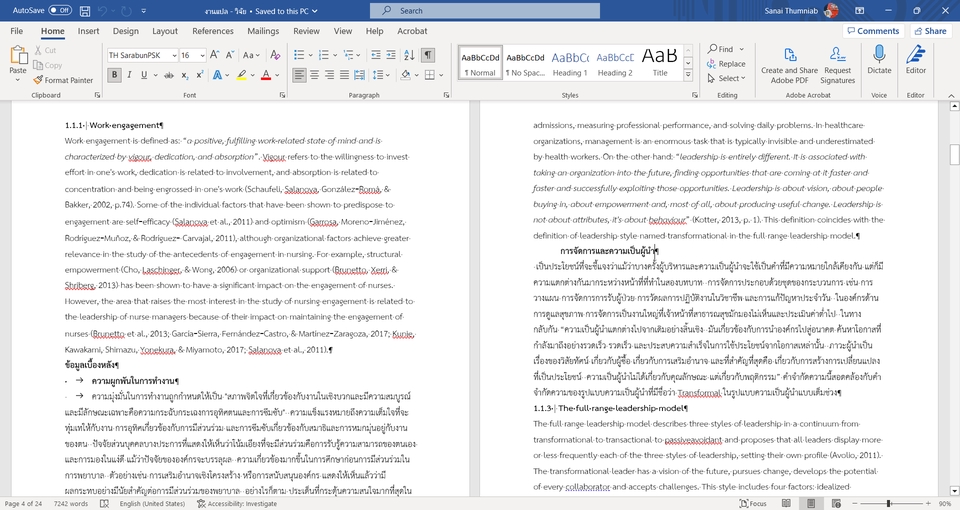The width and height of the screenshot is (960, 510).
Task: Apply red font color
Action: [266, 75]
